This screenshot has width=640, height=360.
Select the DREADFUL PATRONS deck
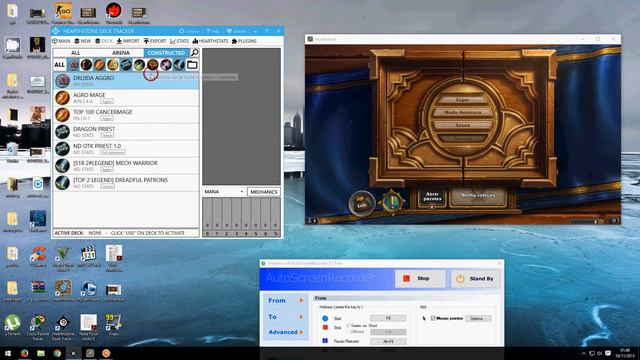click(x=126, y=183)
